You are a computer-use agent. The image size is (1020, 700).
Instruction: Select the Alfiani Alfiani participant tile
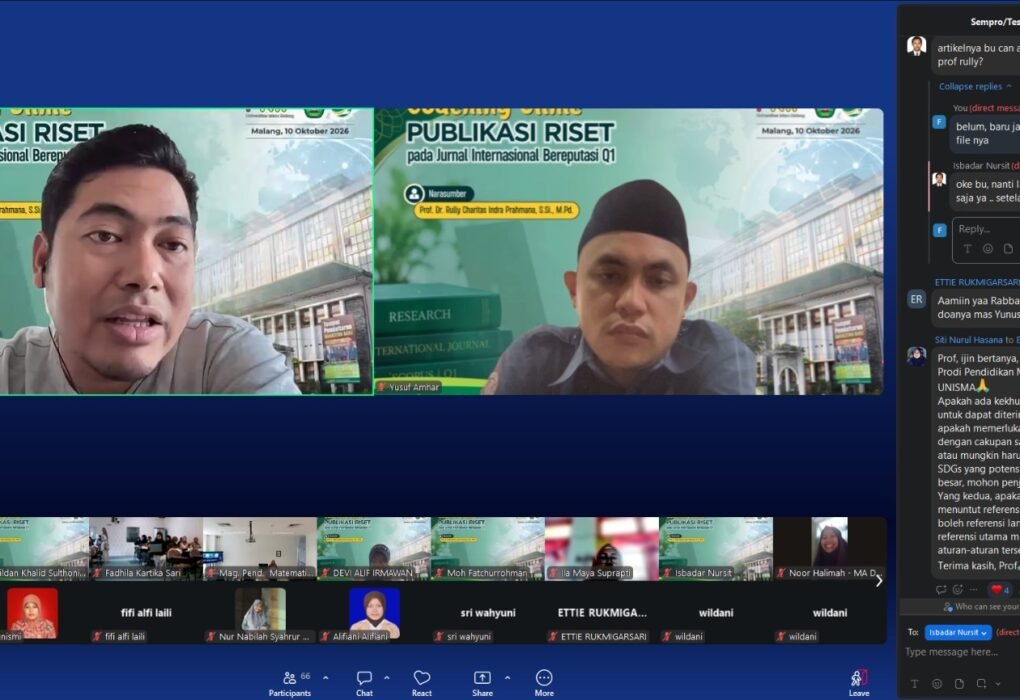coord(373,613)
